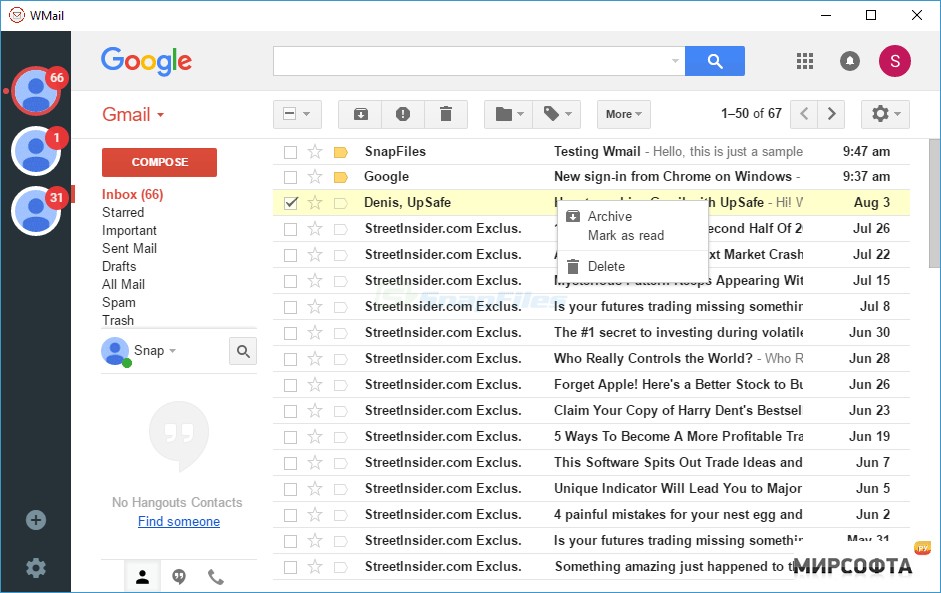Open the Spam folder

[x=119, y=303]
